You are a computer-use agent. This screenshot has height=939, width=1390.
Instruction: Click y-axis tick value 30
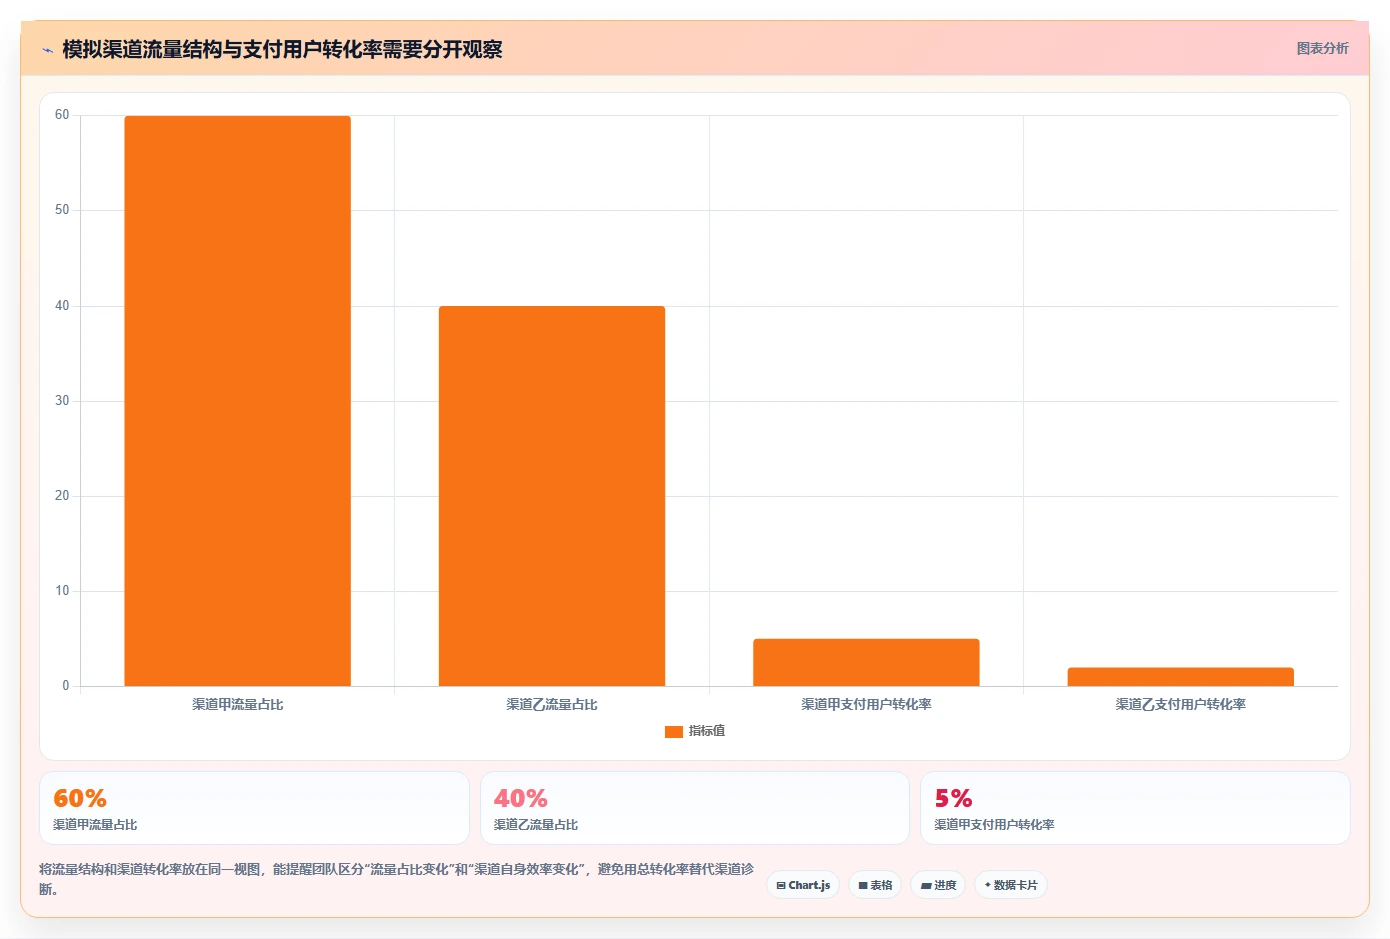tap(62, 401)
